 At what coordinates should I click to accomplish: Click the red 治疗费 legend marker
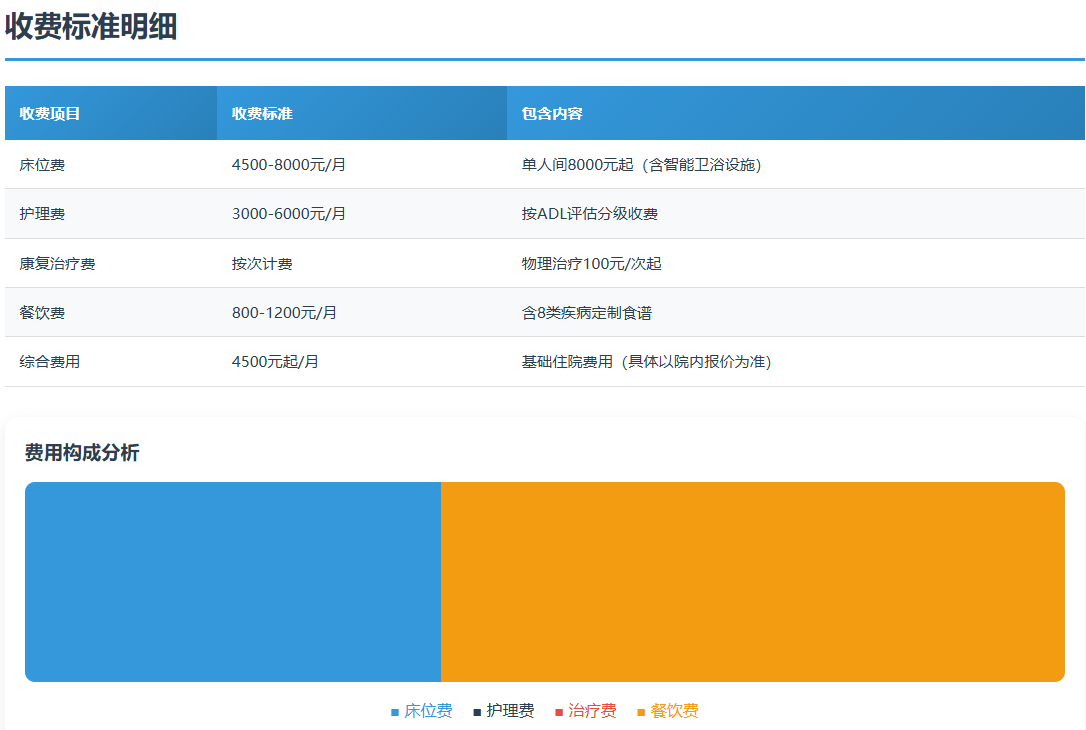[x=559, y=712]
